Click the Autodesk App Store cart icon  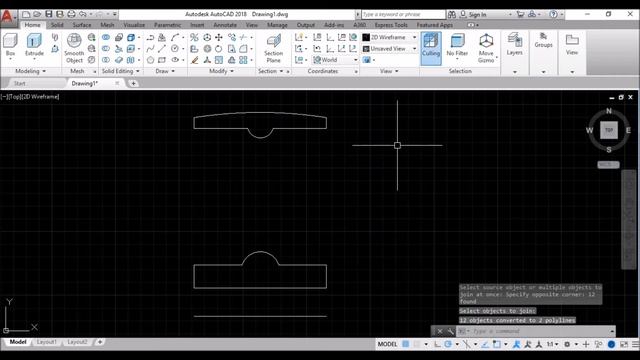[520, 14]
